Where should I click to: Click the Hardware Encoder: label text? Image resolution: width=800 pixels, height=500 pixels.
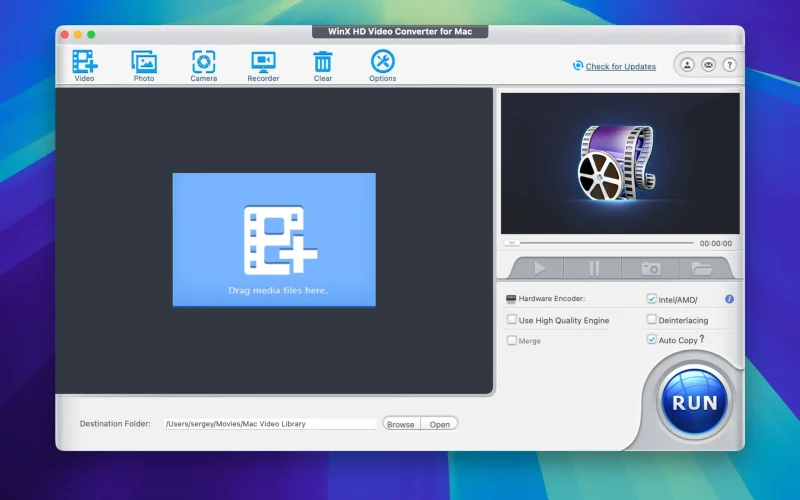(552, 298)
